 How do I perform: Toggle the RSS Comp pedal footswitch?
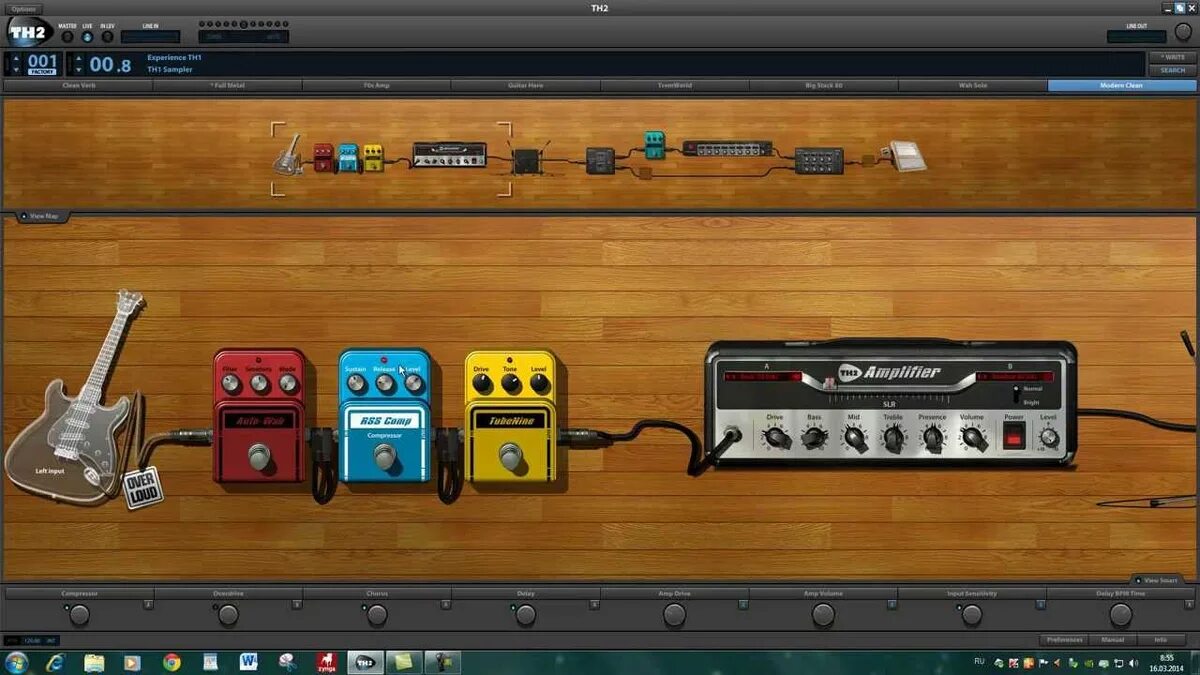point(384,456)
